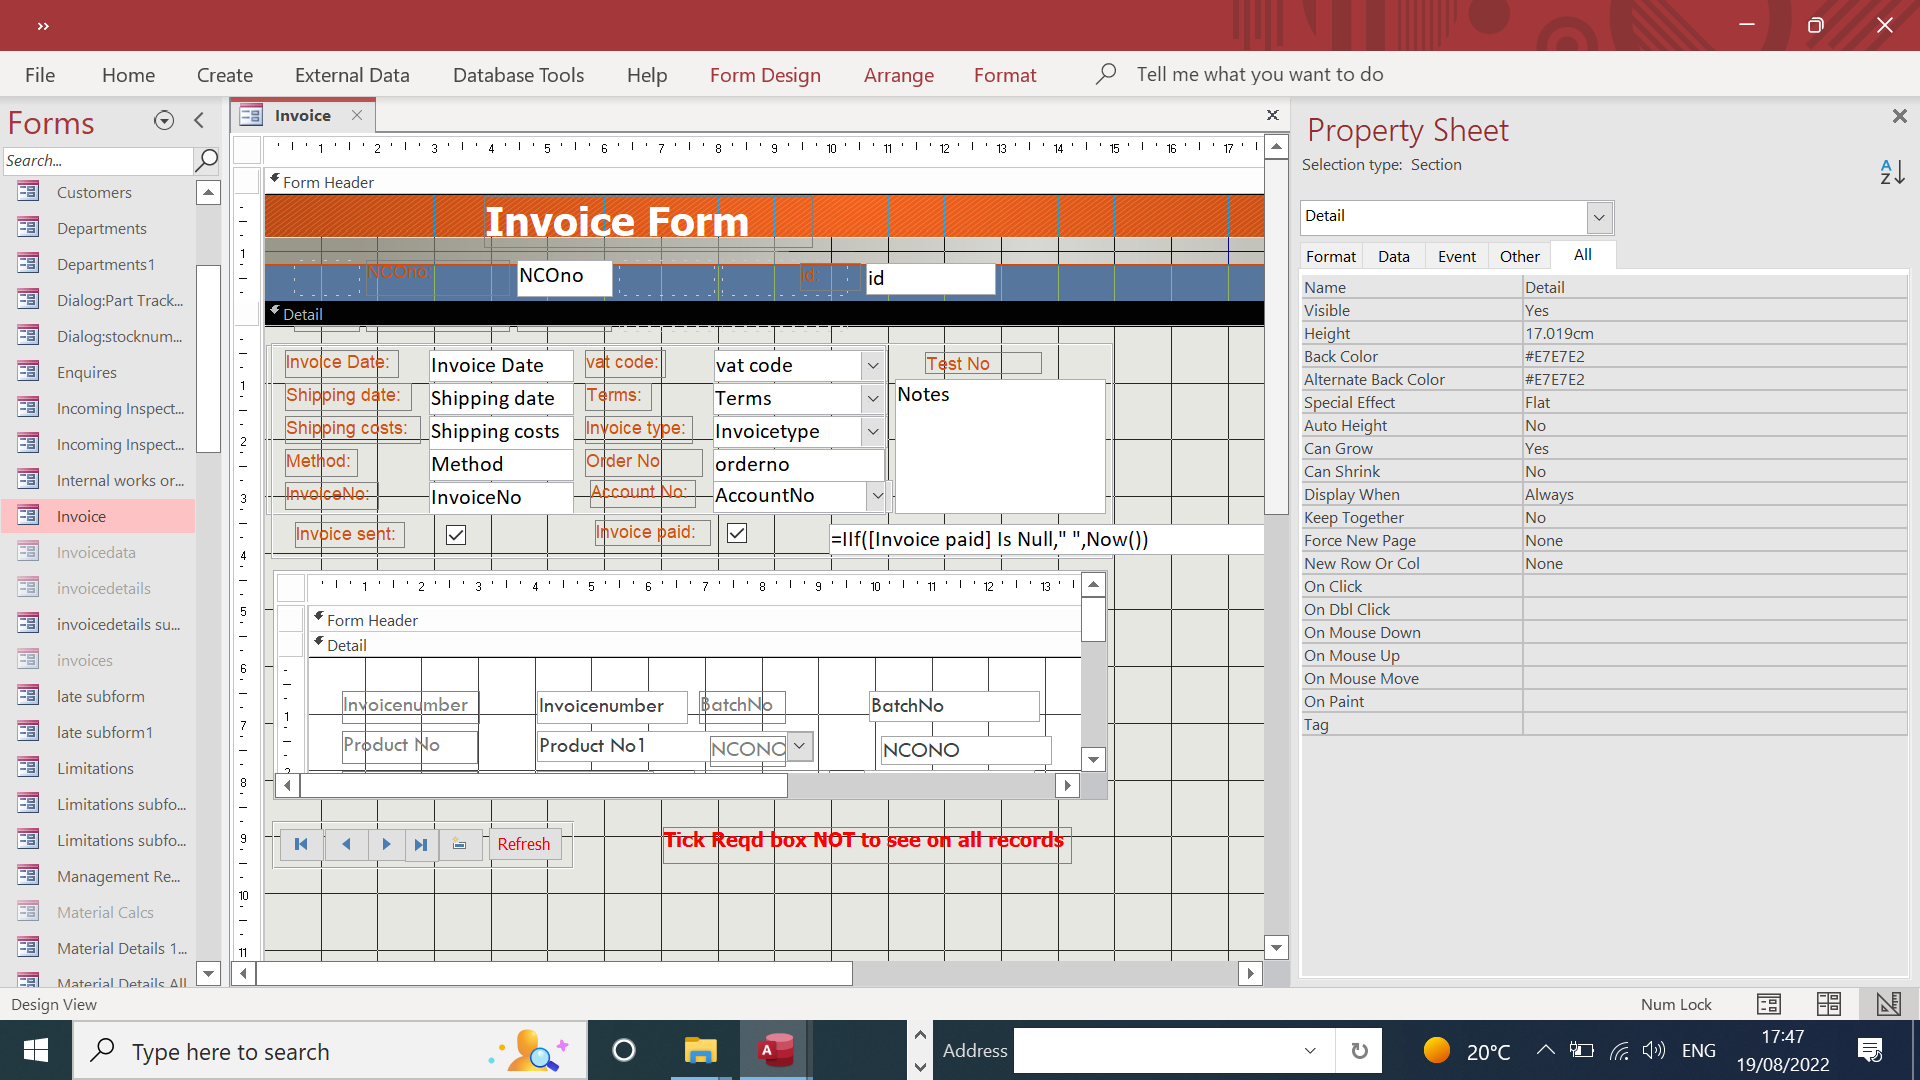Click the previous record arrow button
Image resolution: width=1920 pixels, height=1080 pixels.
[x=346, y=845]
